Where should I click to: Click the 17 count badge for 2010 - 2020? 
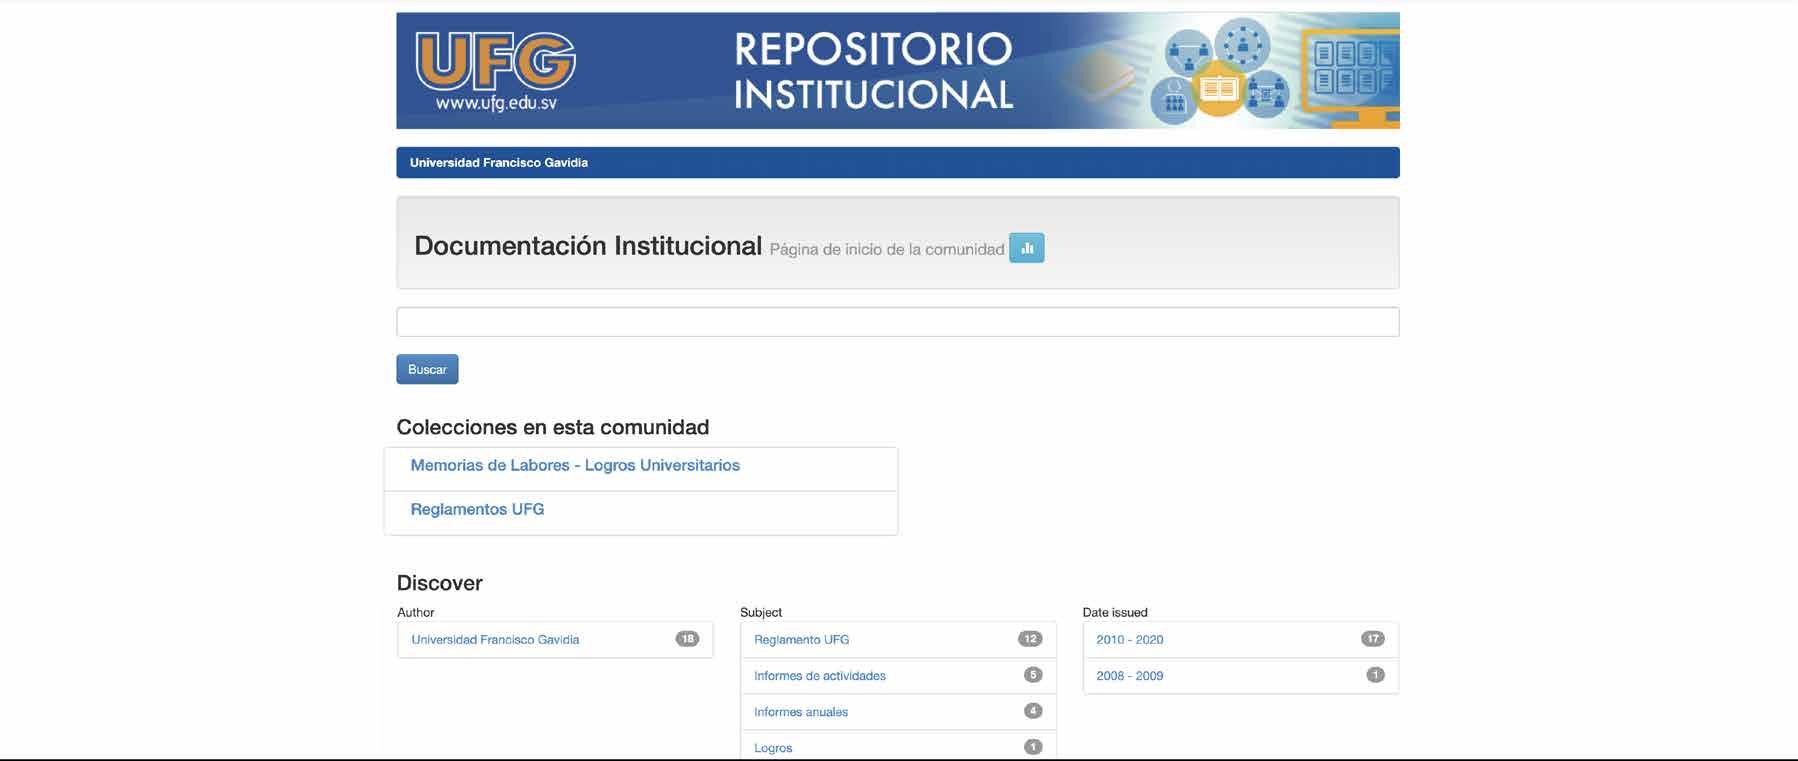[1372, 639]
